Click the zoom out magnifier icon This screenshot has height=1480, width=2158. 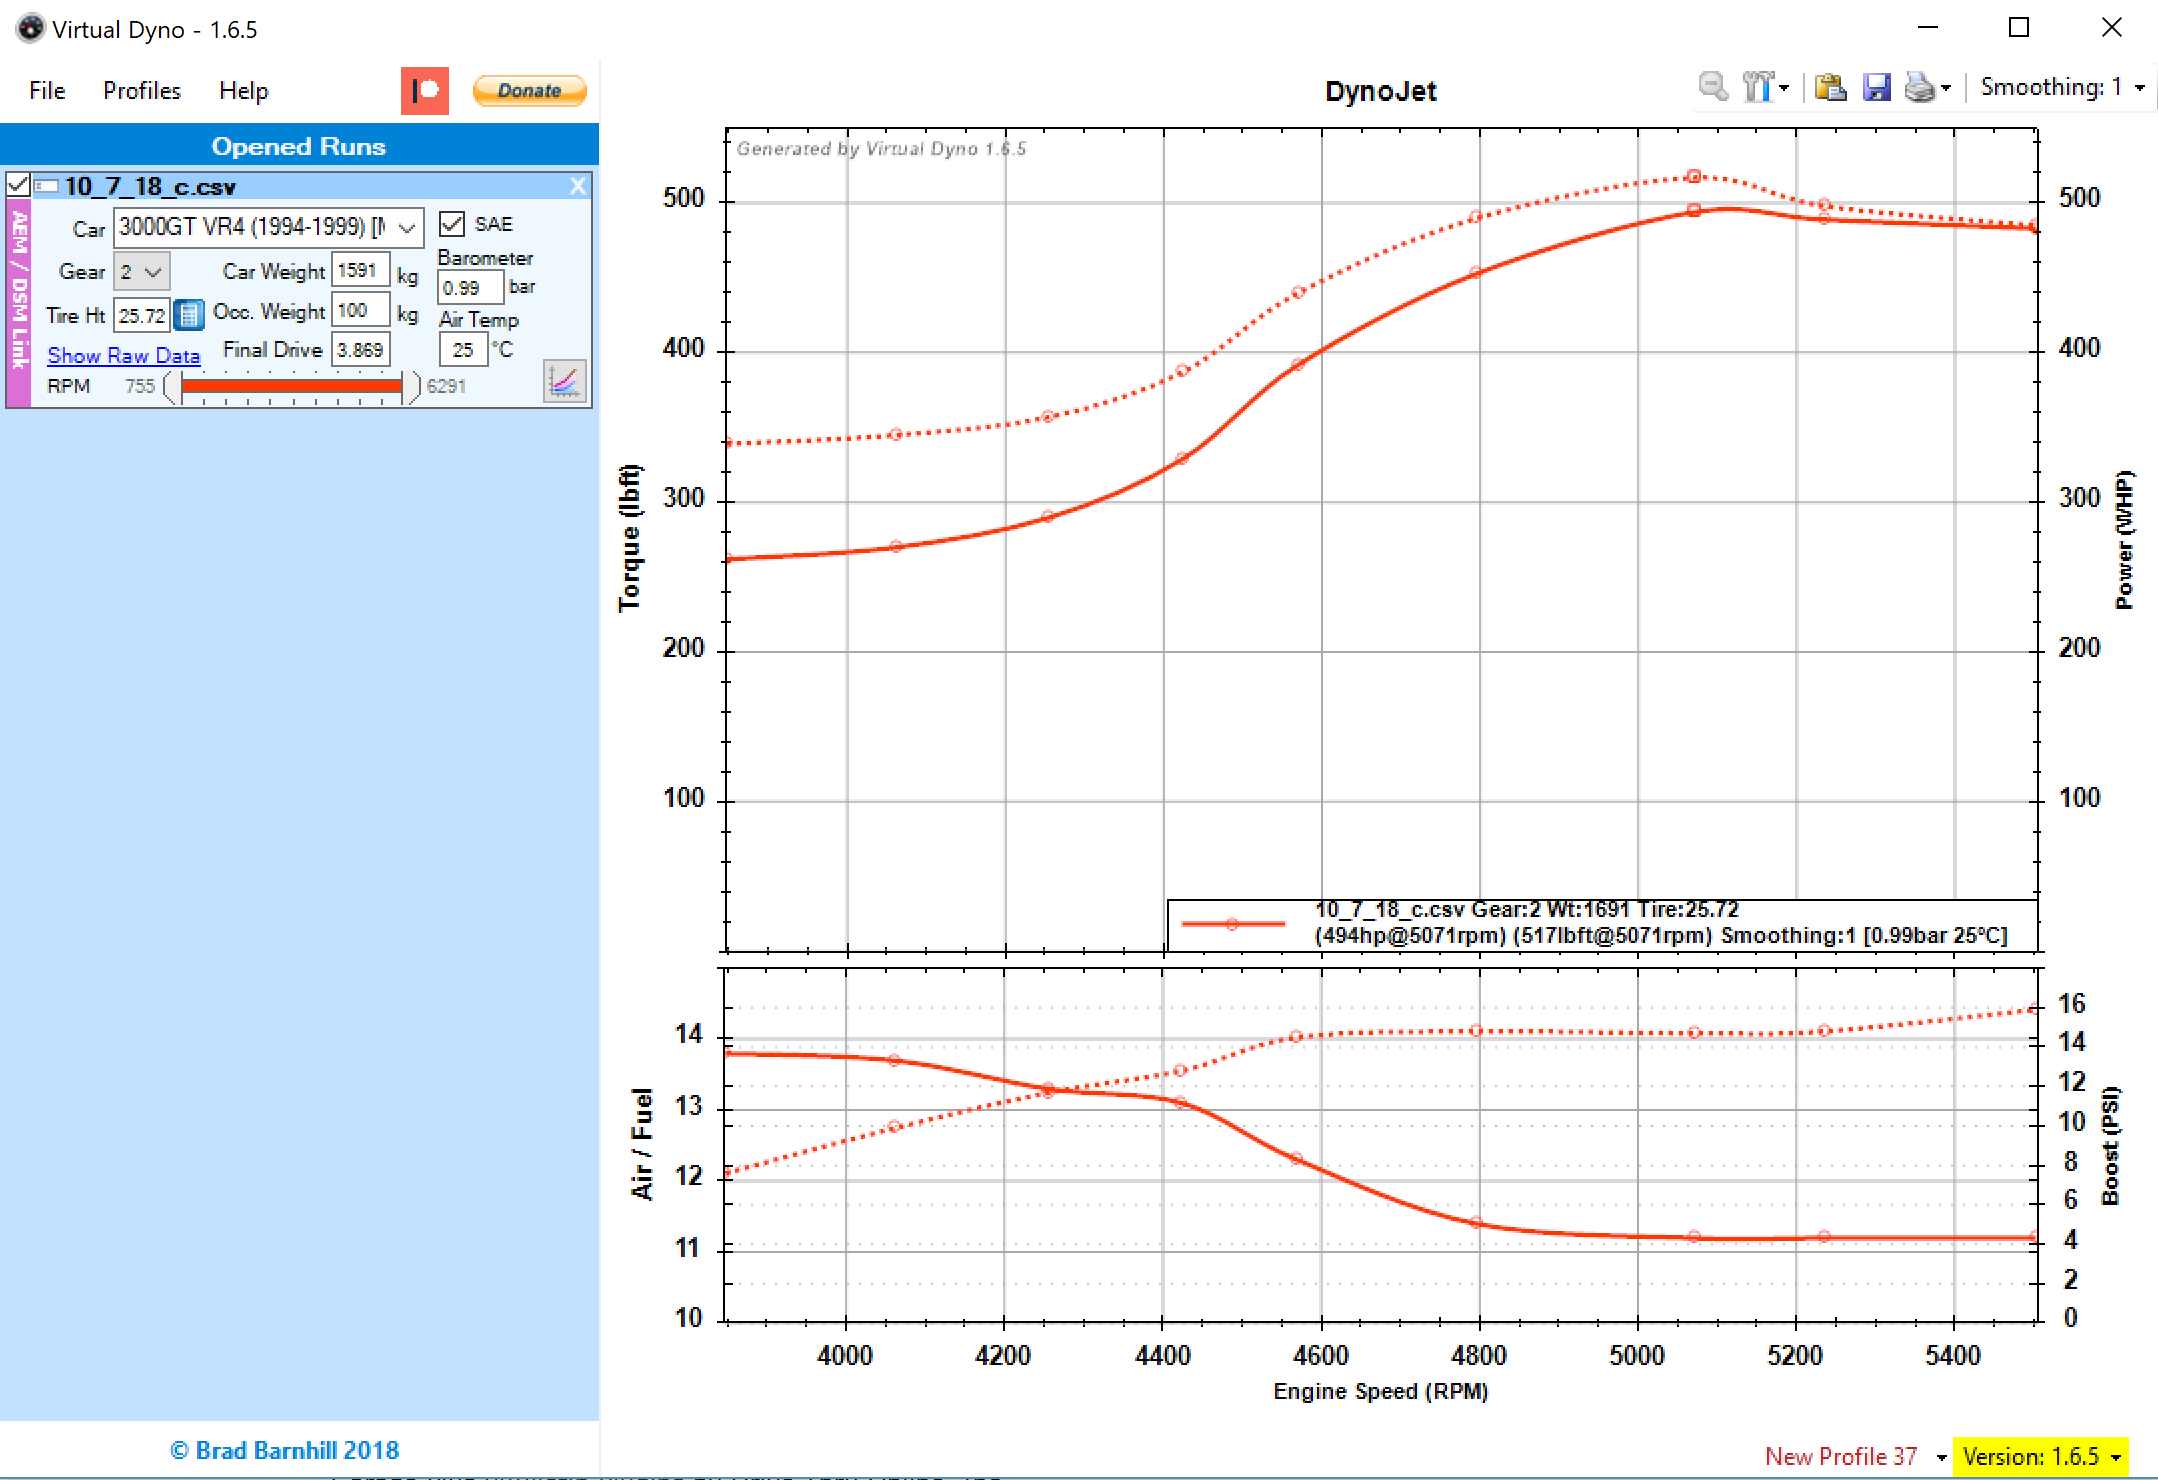(x=1713, y=88)
